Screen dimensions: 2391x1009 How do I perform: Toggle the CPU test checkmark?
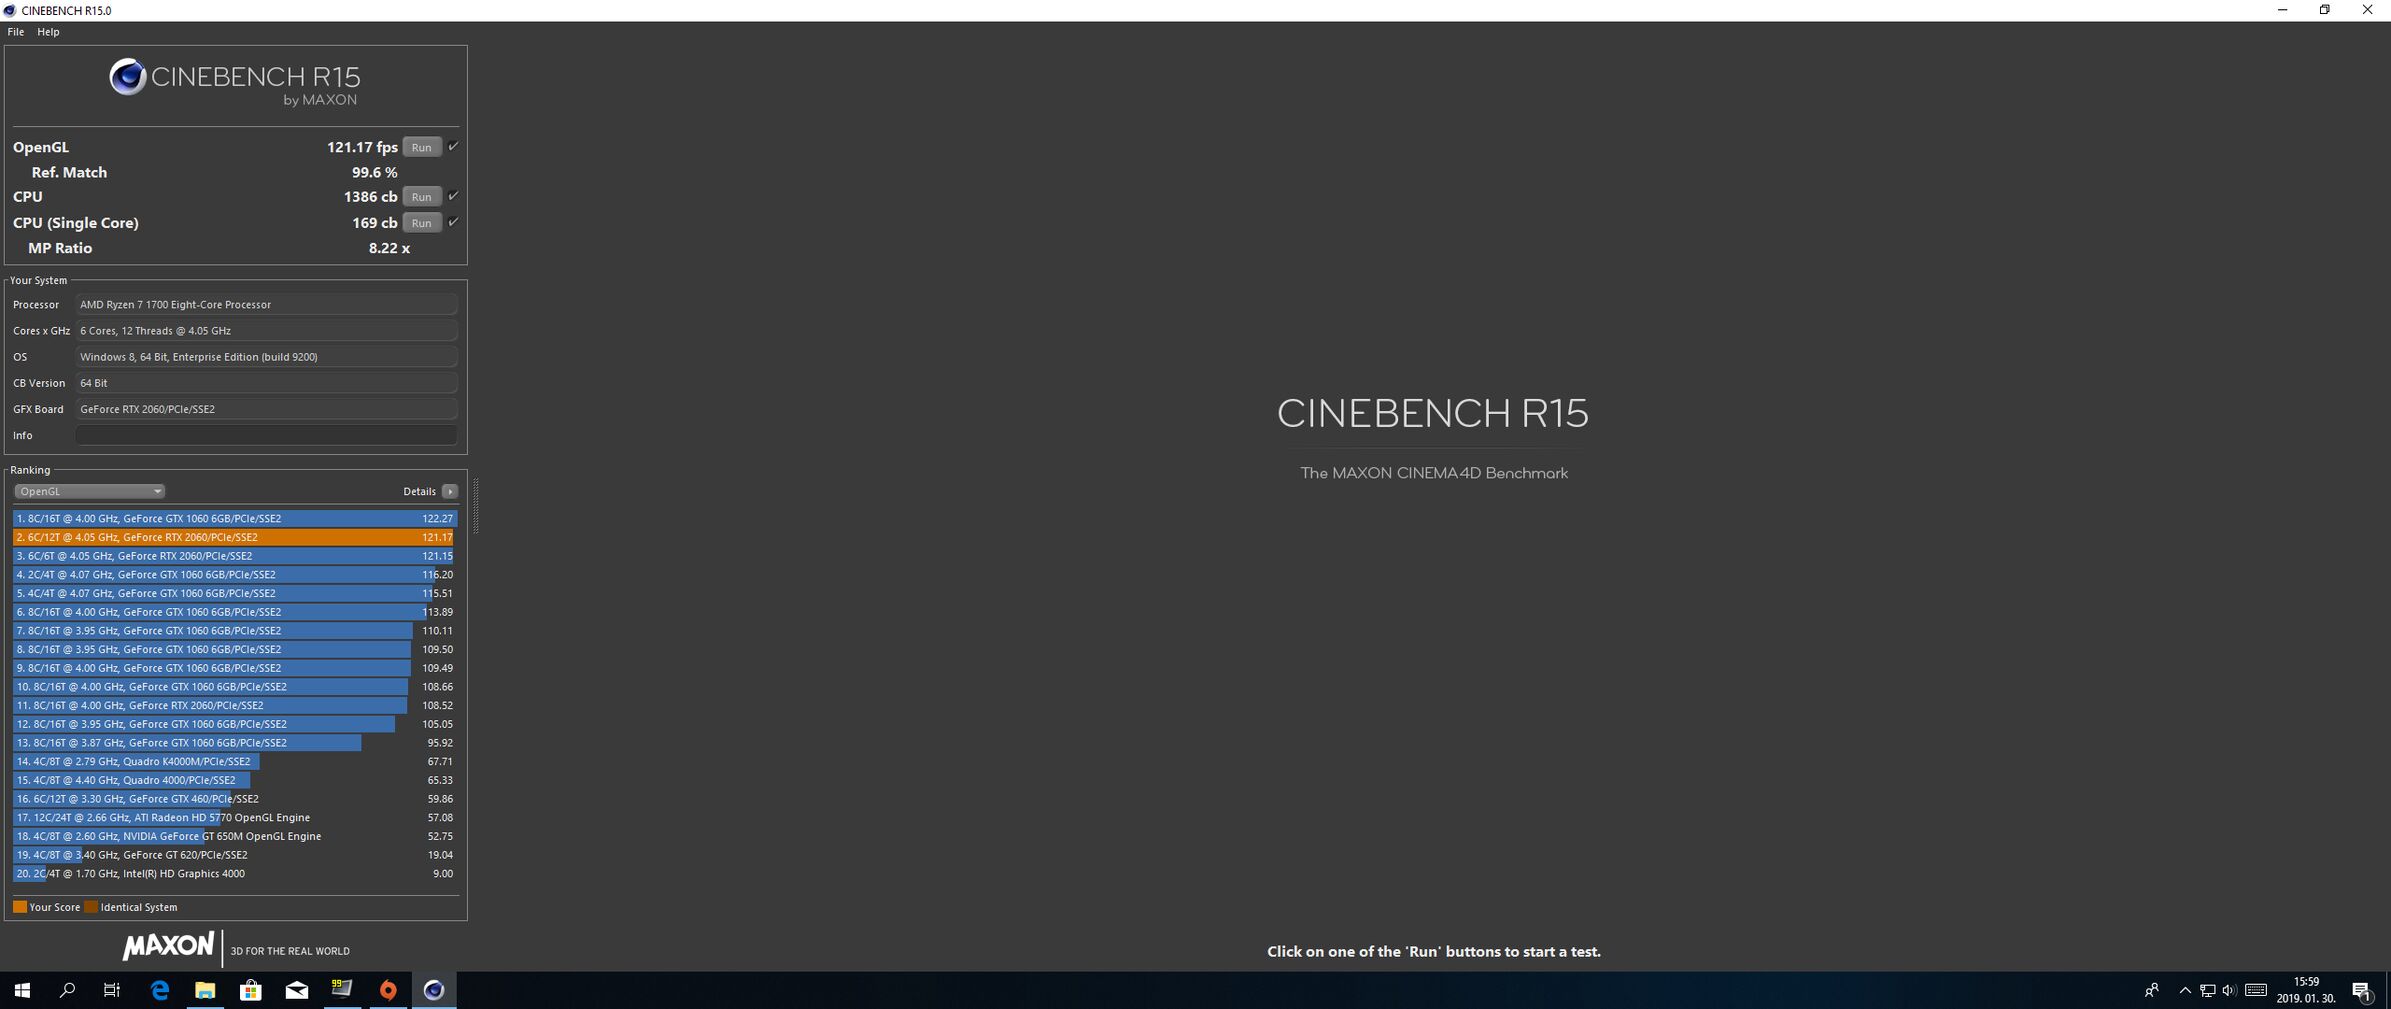click(x=453, y=196)
